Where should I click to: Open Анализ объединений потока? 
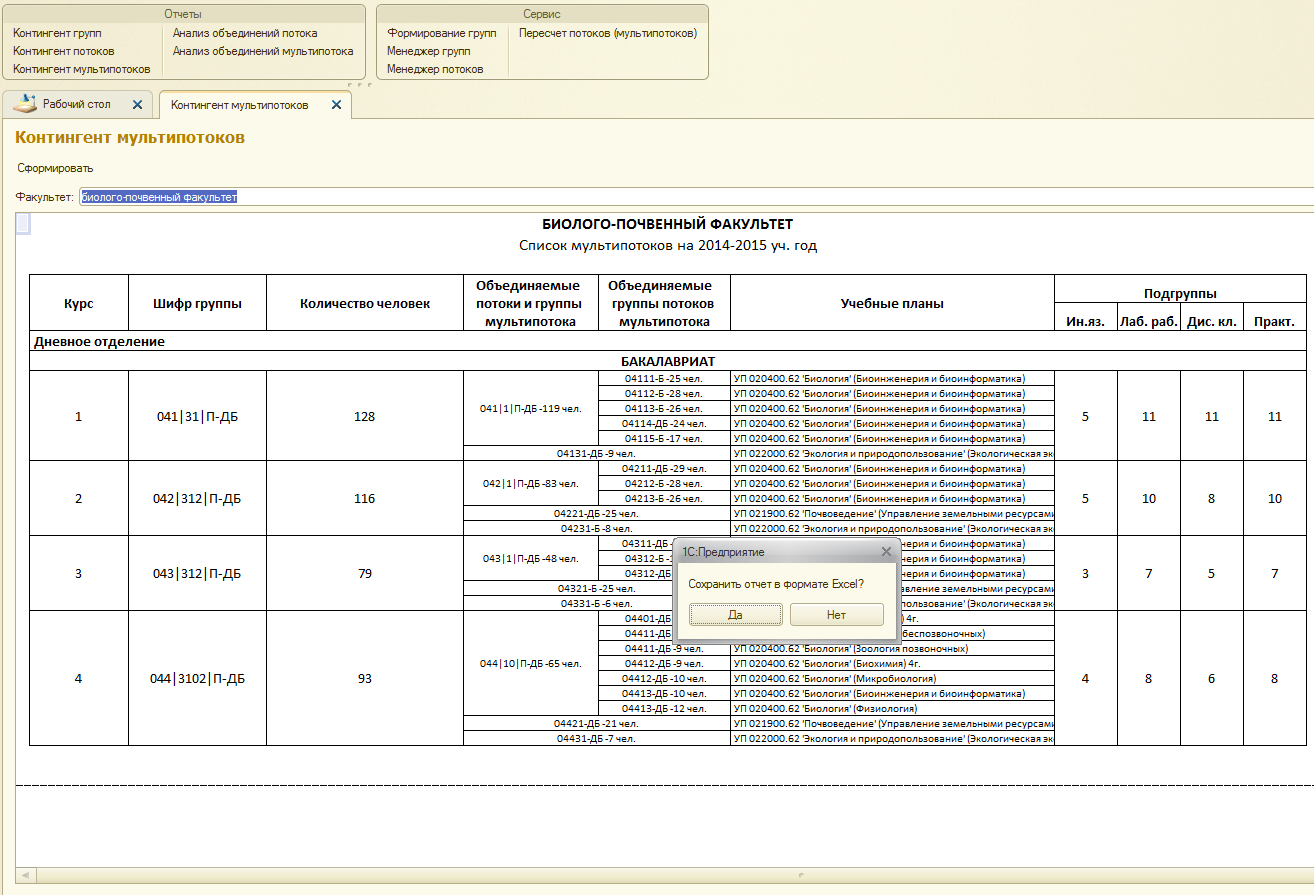pos(245,33)
